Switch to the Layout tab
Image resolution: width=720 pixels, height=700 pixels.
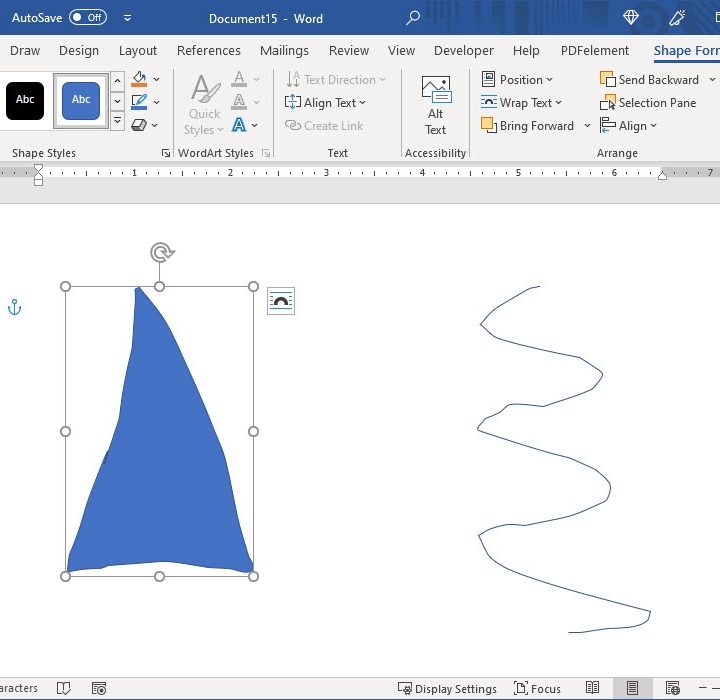pyautogui.click(x=138, y=51)
